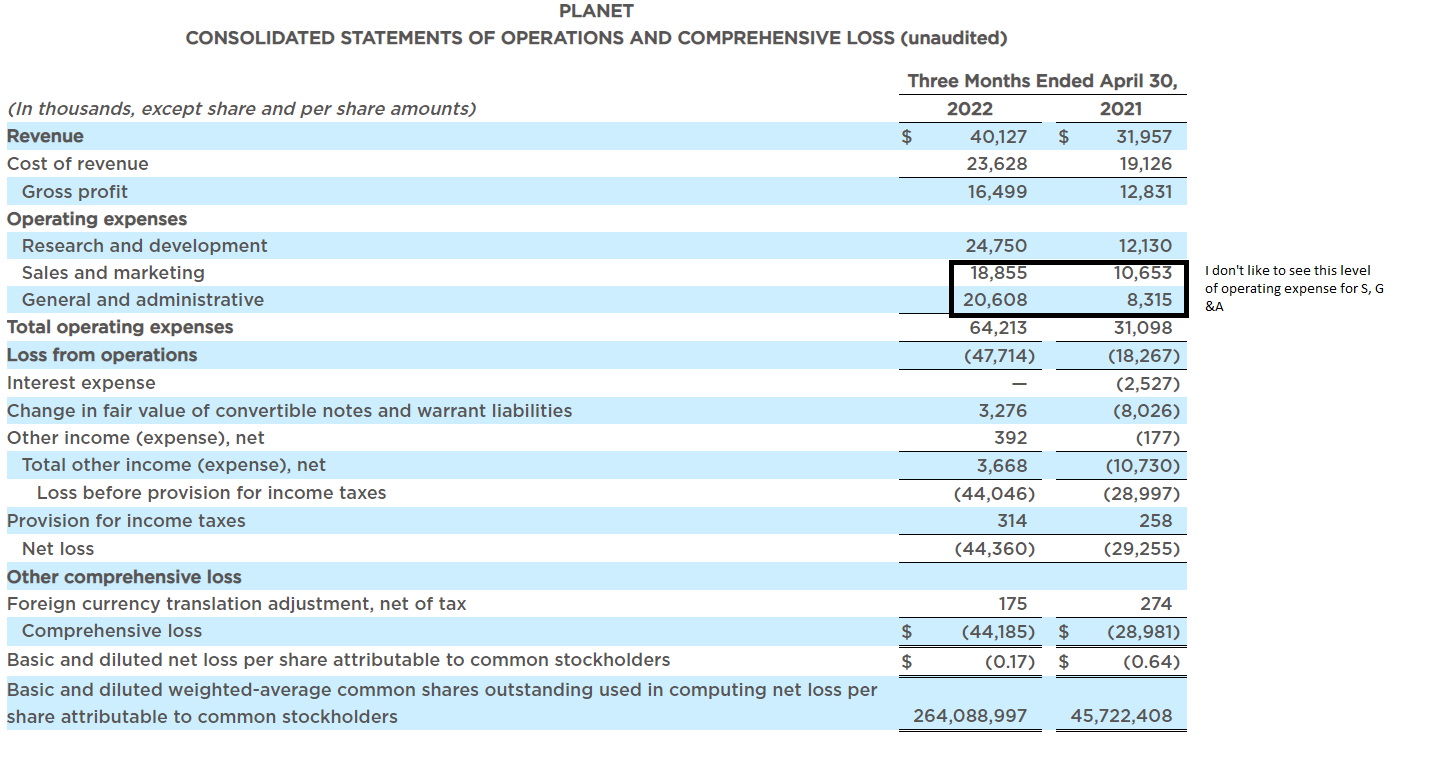The height and width of the screenshot is (769, 1438).
Task: Select 2021 revenue value 31,957
Action: tap(1144, 137)
